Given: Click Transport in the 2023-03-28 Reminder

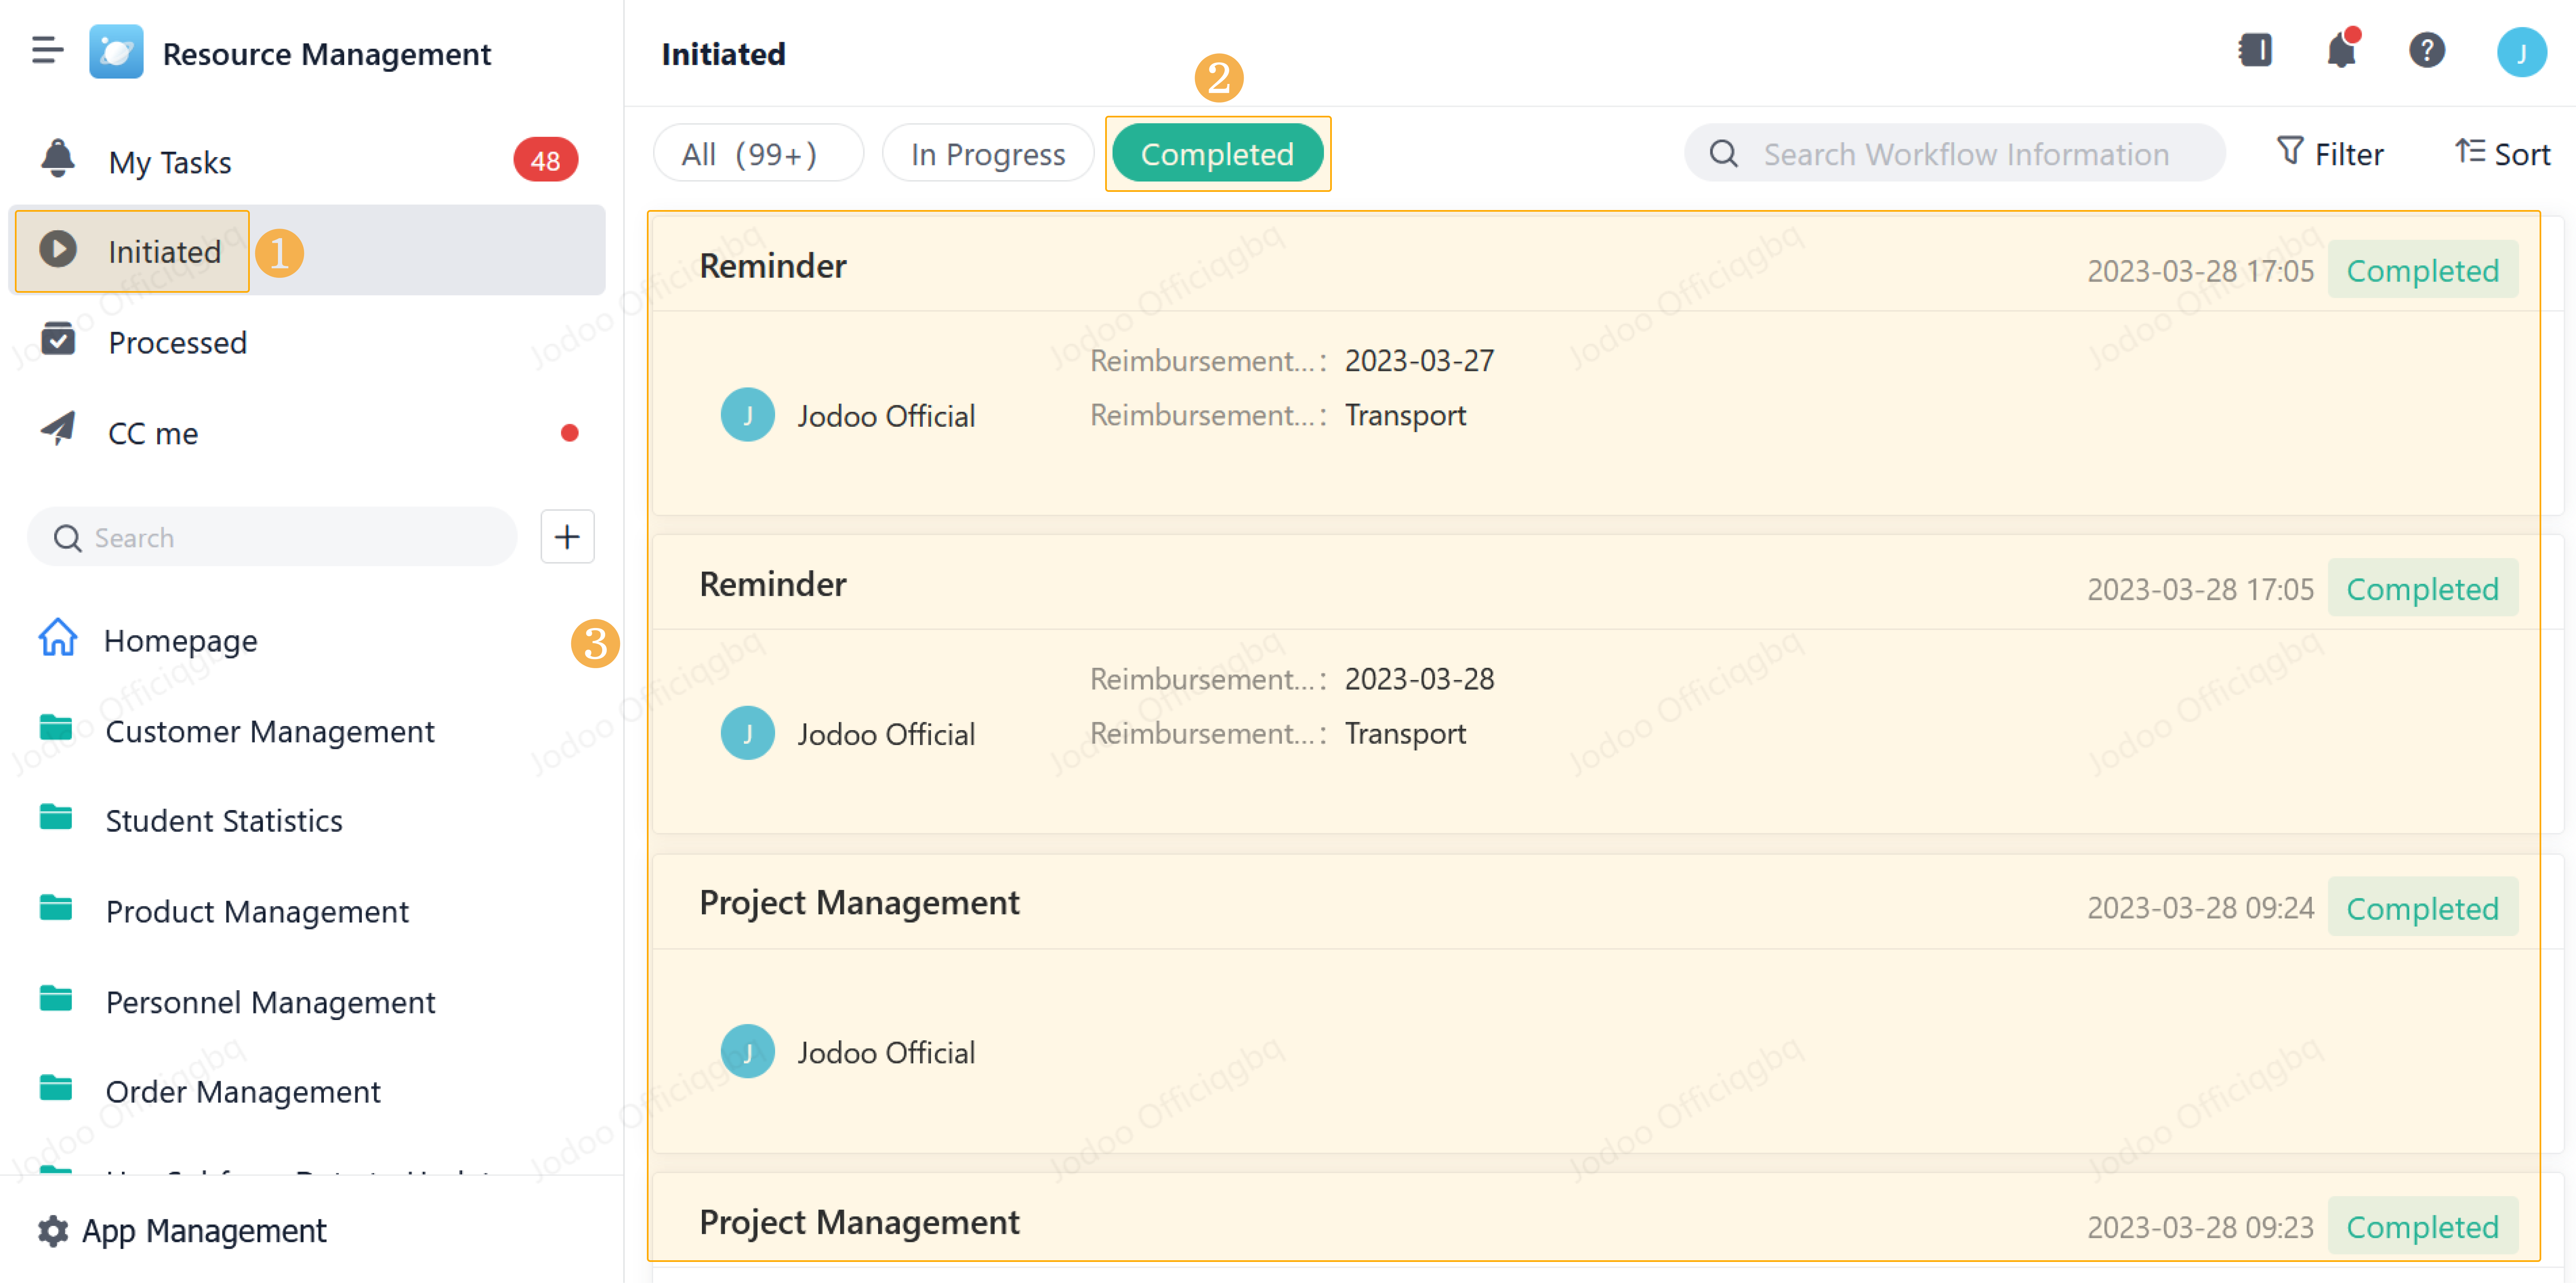Looking at the screenshot, I should [x=1405, y=734].
